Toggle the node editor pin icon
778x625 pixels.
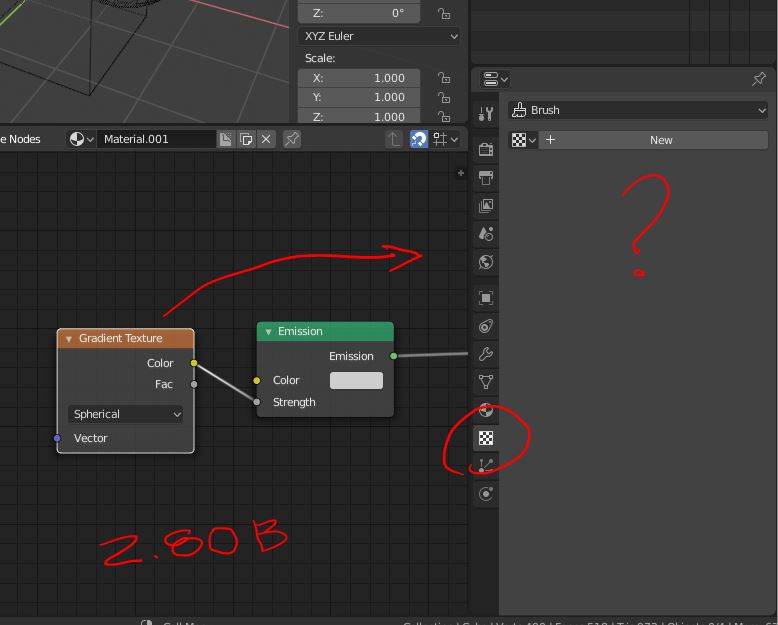(x=292, y=139)
